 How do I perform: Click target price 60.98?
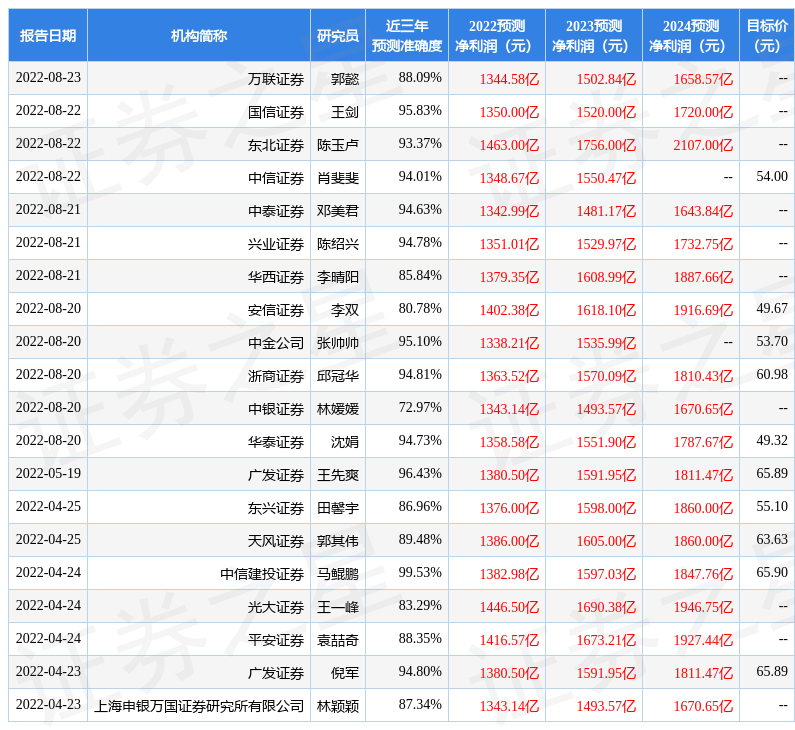point(772,374)
